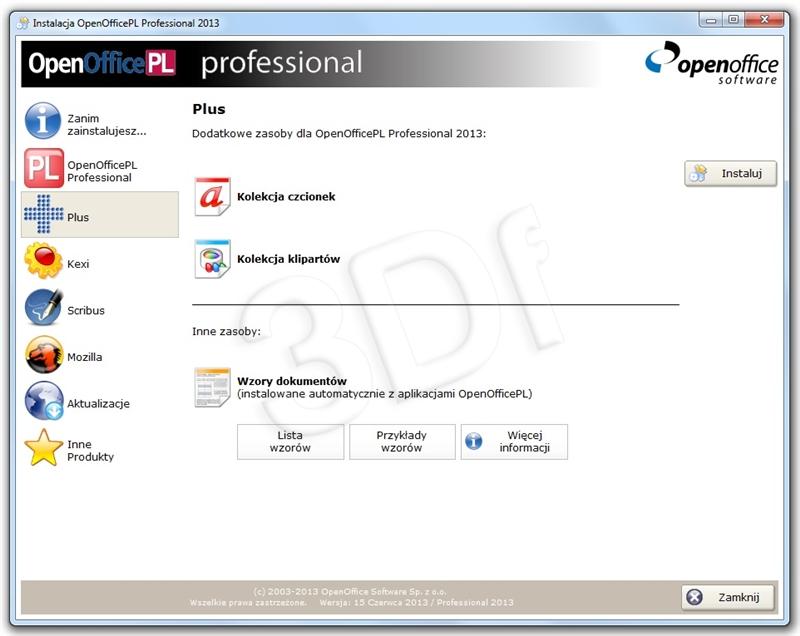The image size is (800, 636).
Task: Click the Plus page heading
Action: tap(209, 109)
